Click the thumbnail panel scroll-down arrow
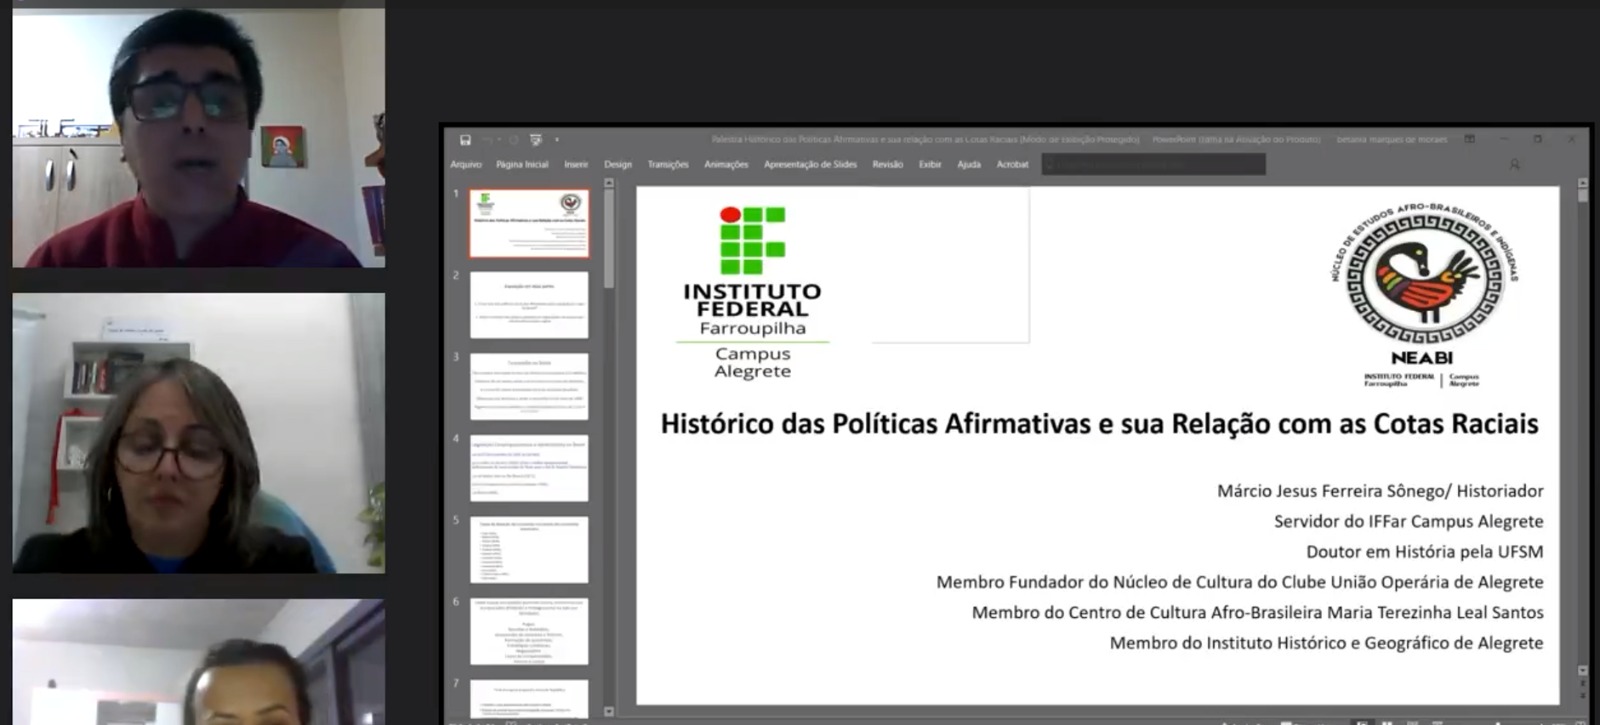Screen dimensions: 1600x725 pyautogui.click(x=609, y=711)
